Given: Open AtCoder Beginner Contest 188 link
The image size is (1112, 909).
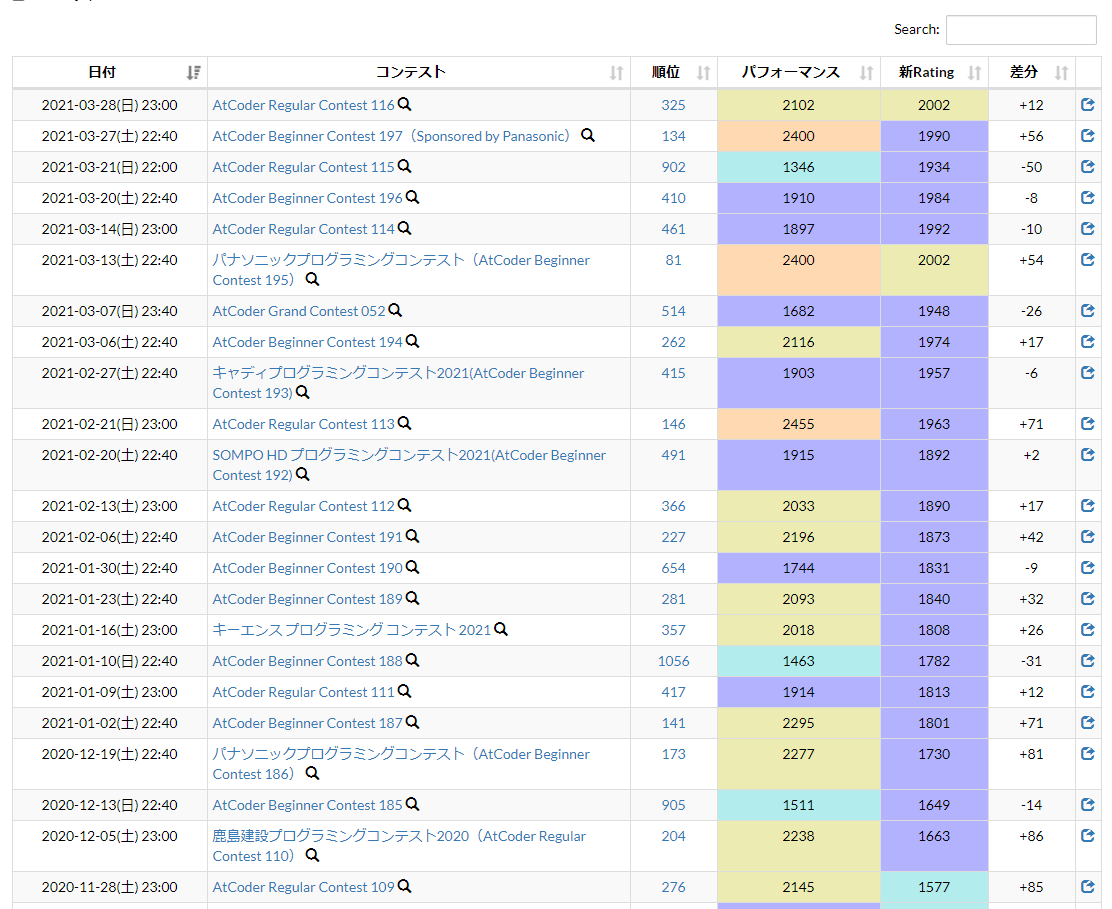Looking at the screenshot, I should 307,662.
